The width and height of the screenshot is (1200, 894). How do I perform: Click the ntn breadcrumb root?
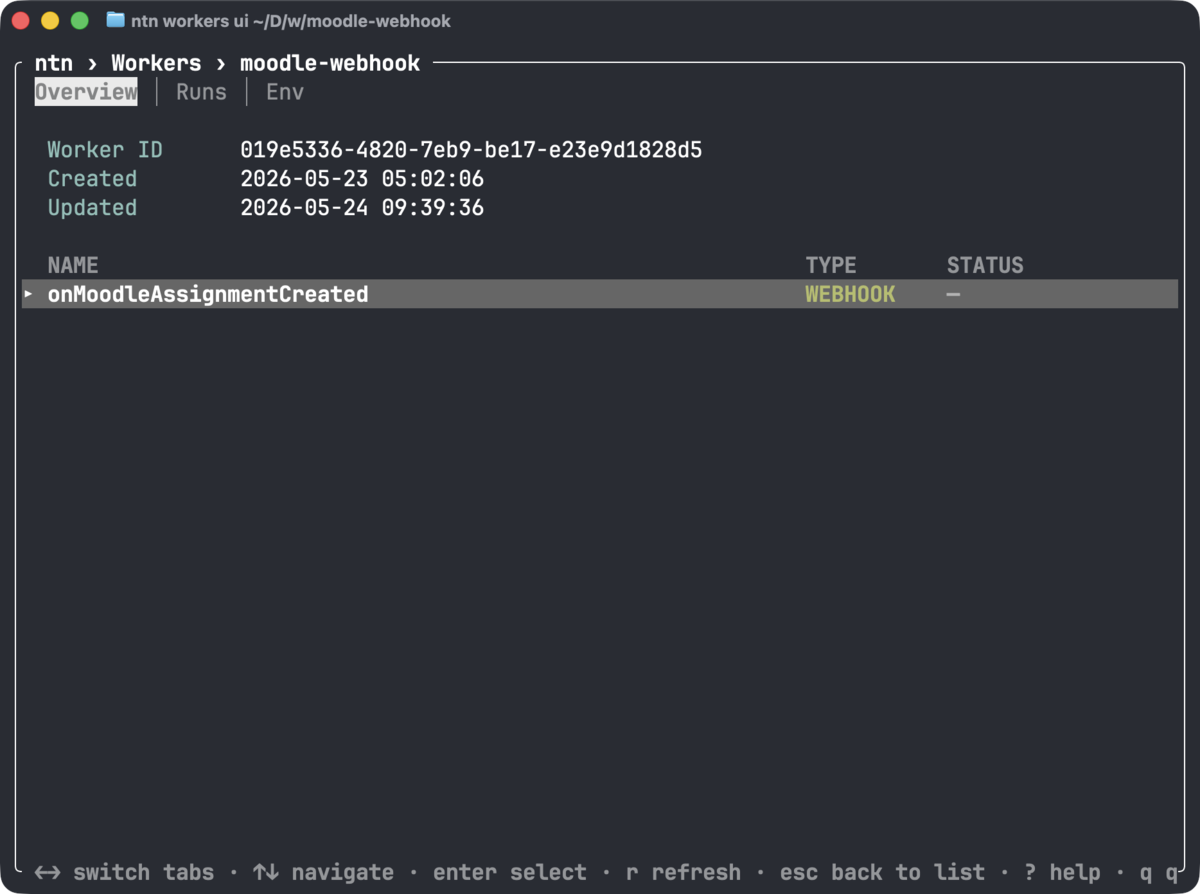(54, 63)
